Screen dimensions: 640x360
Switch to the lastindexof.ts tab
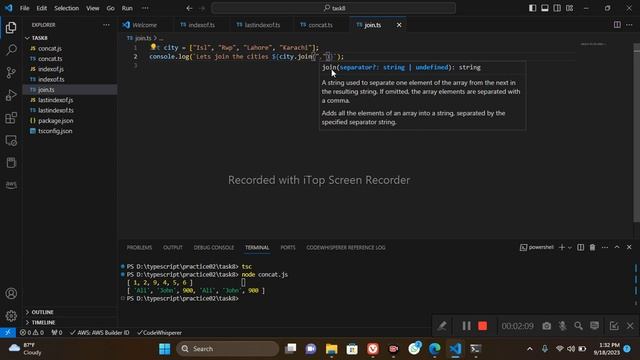click(x=262, y=25)
